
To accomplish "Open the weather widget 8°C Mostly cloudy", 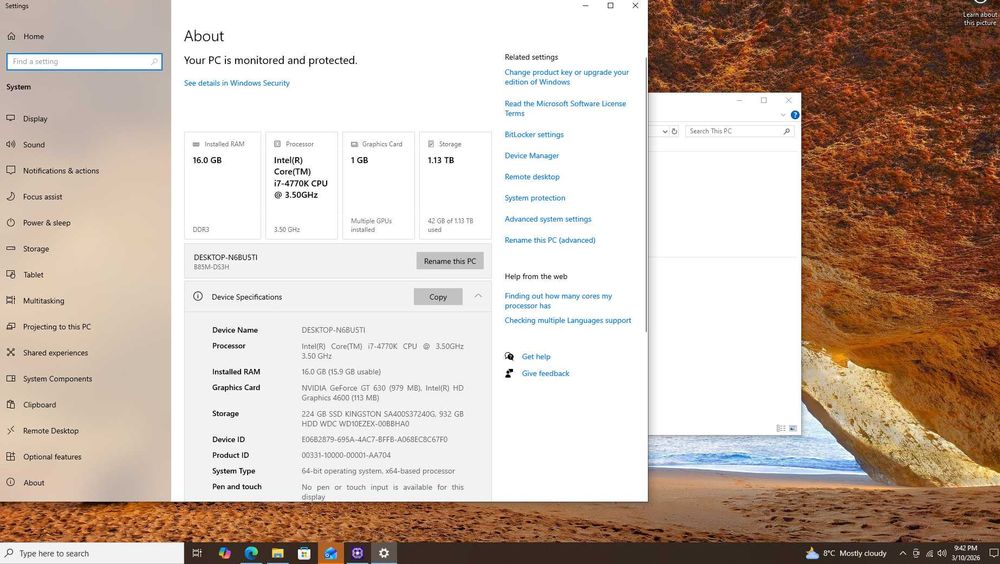I will click(846, 553).
